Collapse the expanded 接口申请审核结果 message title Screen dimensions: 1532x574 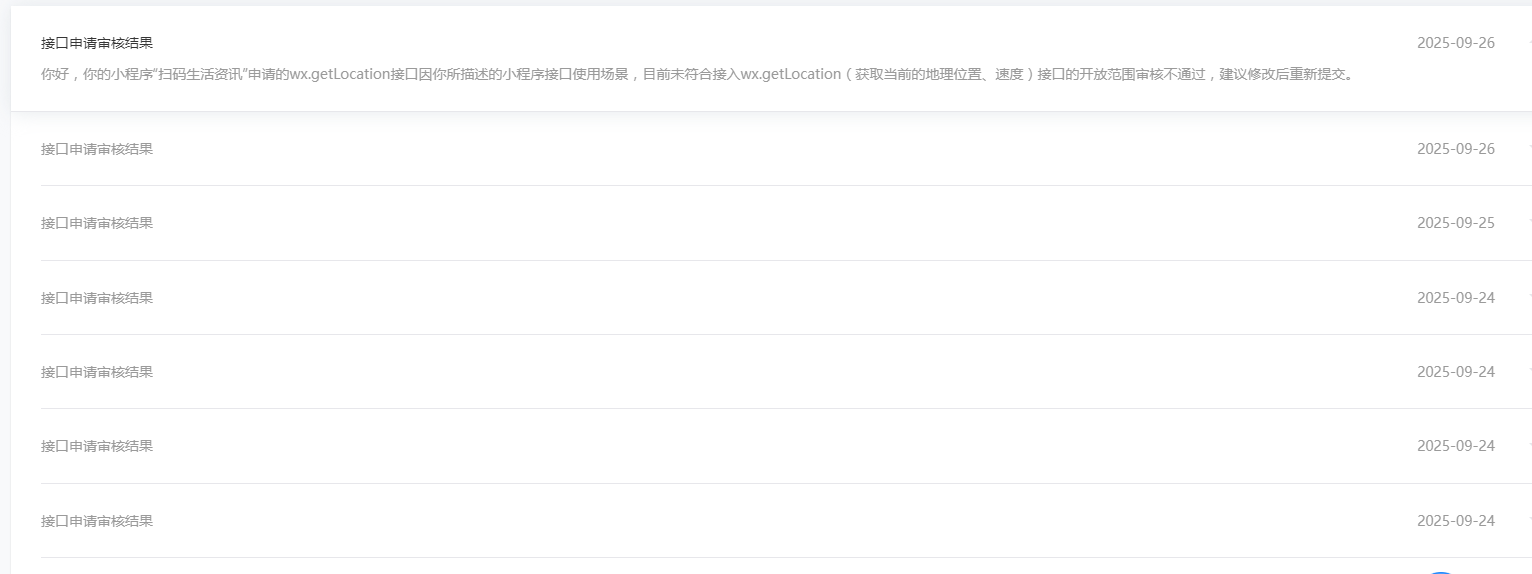pos(97,43)
